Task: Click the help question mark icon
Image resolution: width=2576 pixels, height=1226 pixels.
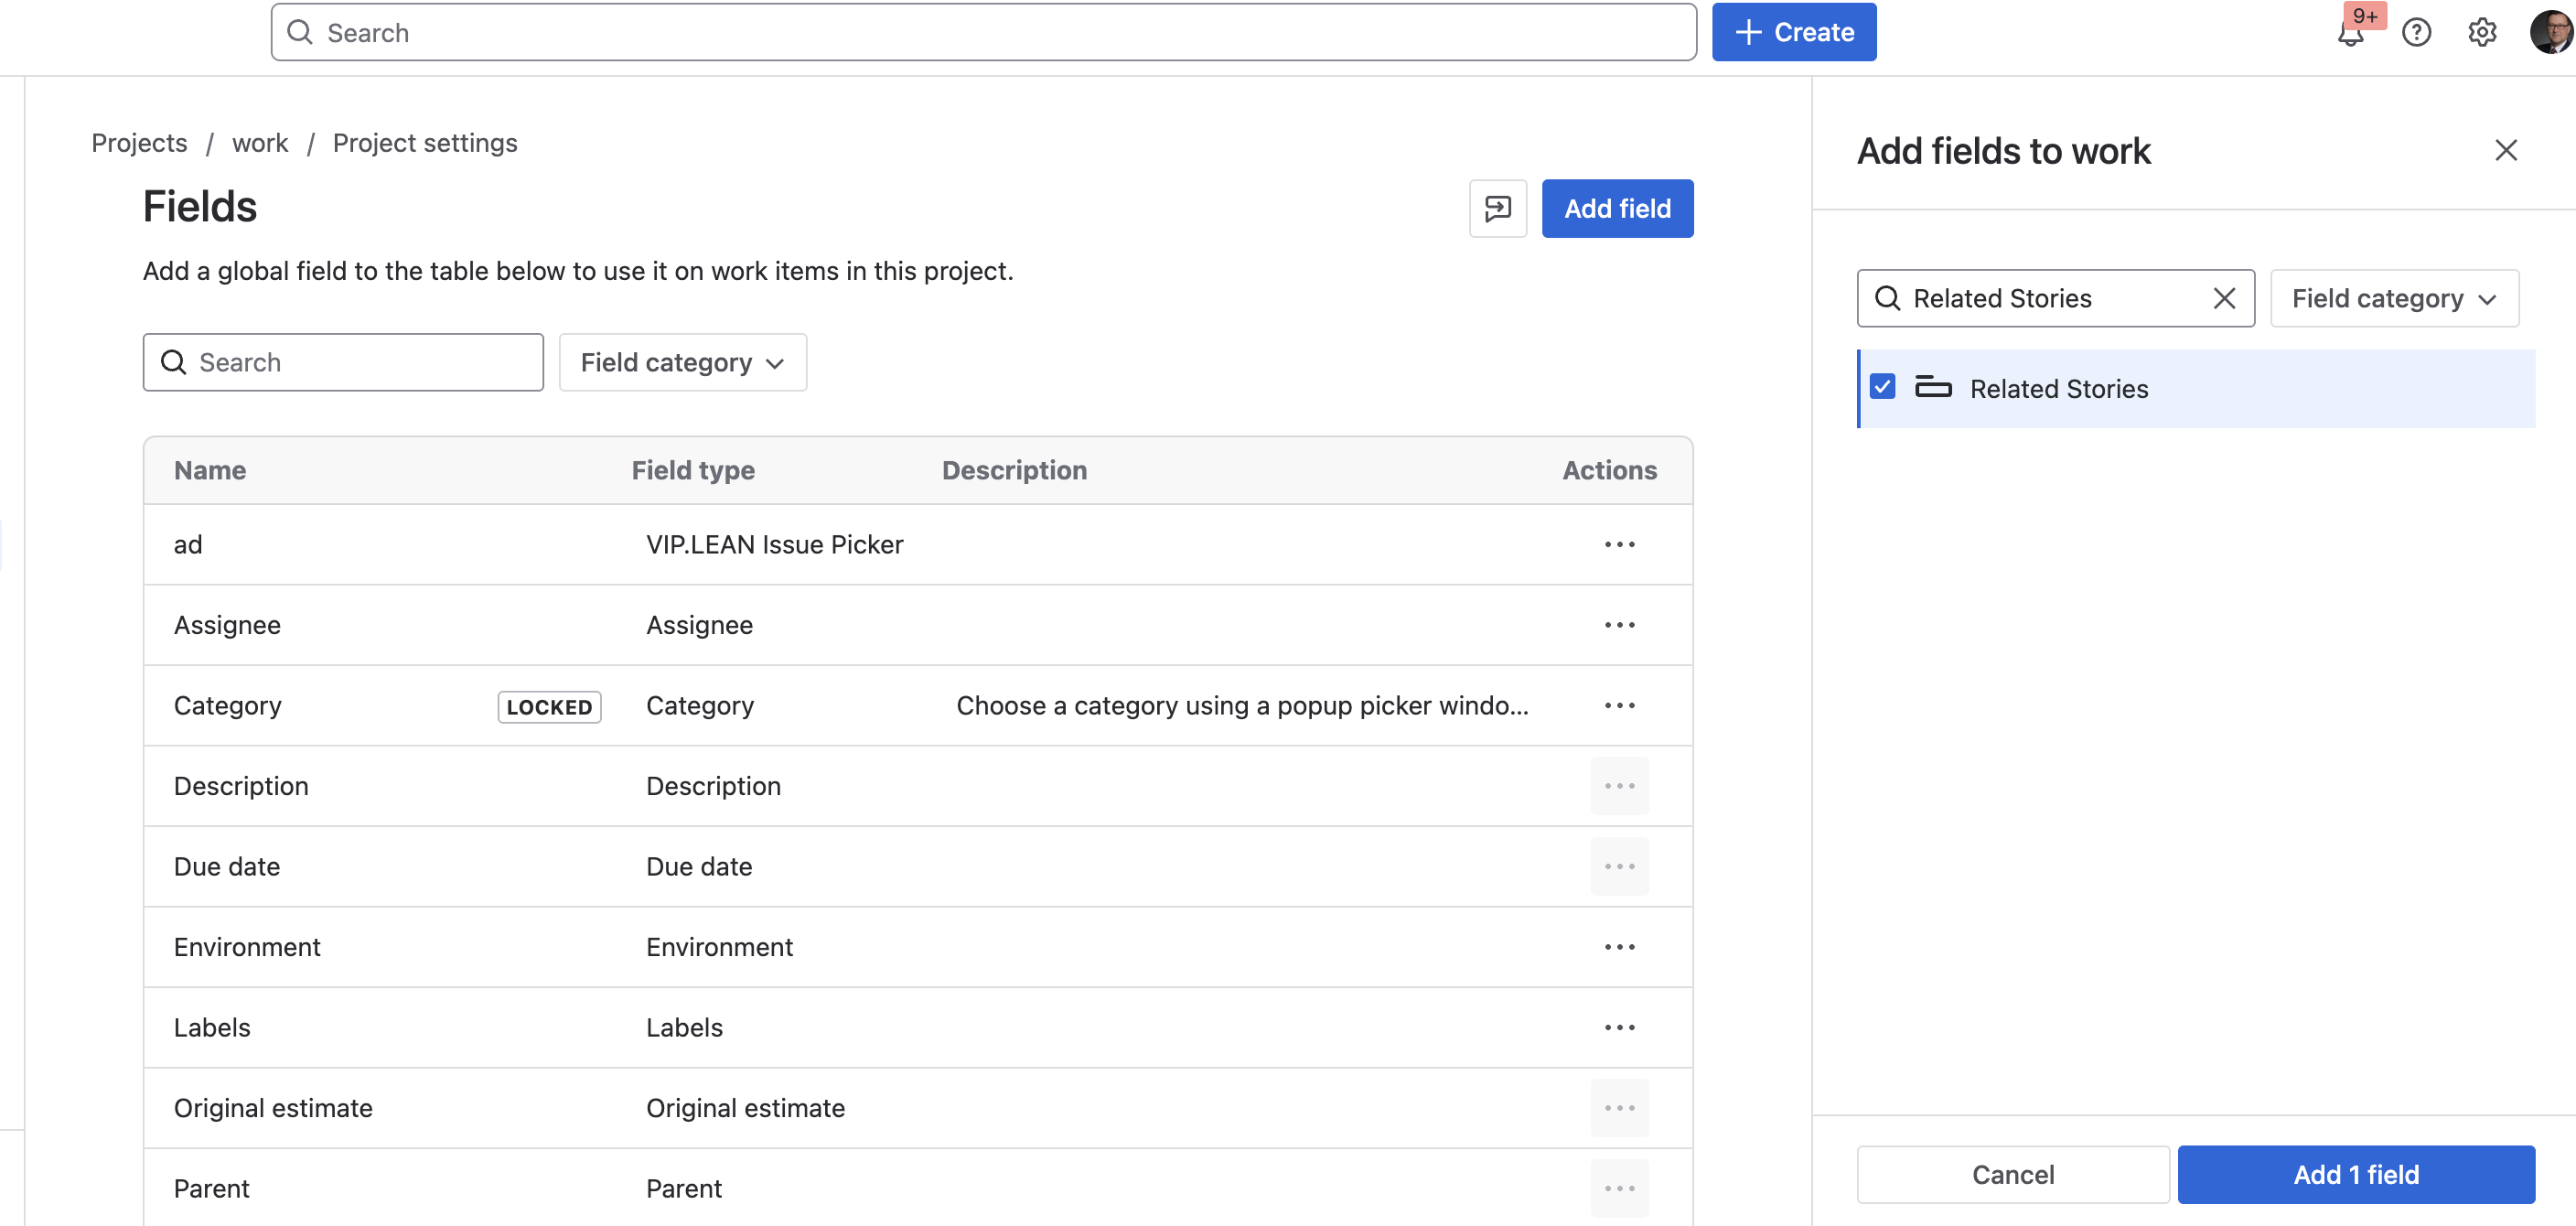Action: click(2416, 33)
